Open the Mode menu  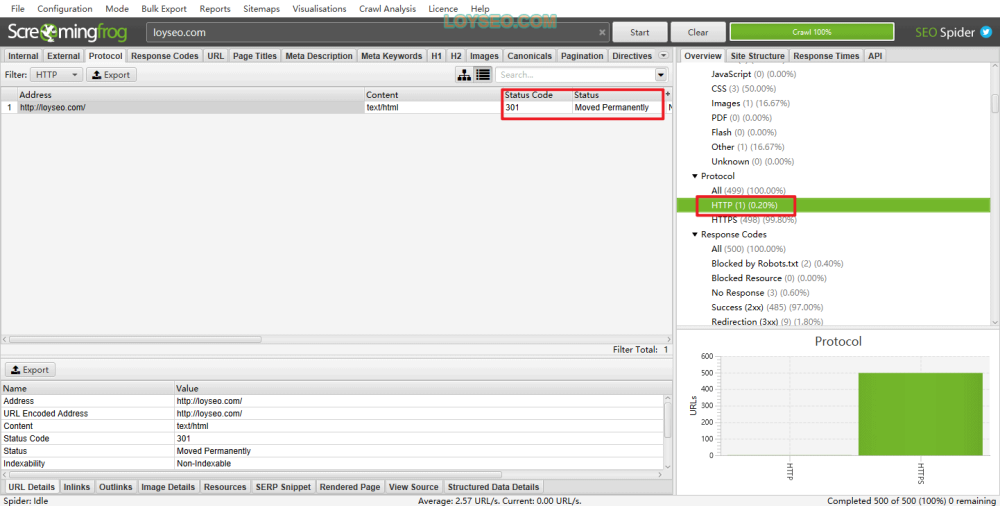tap(117, 8)
